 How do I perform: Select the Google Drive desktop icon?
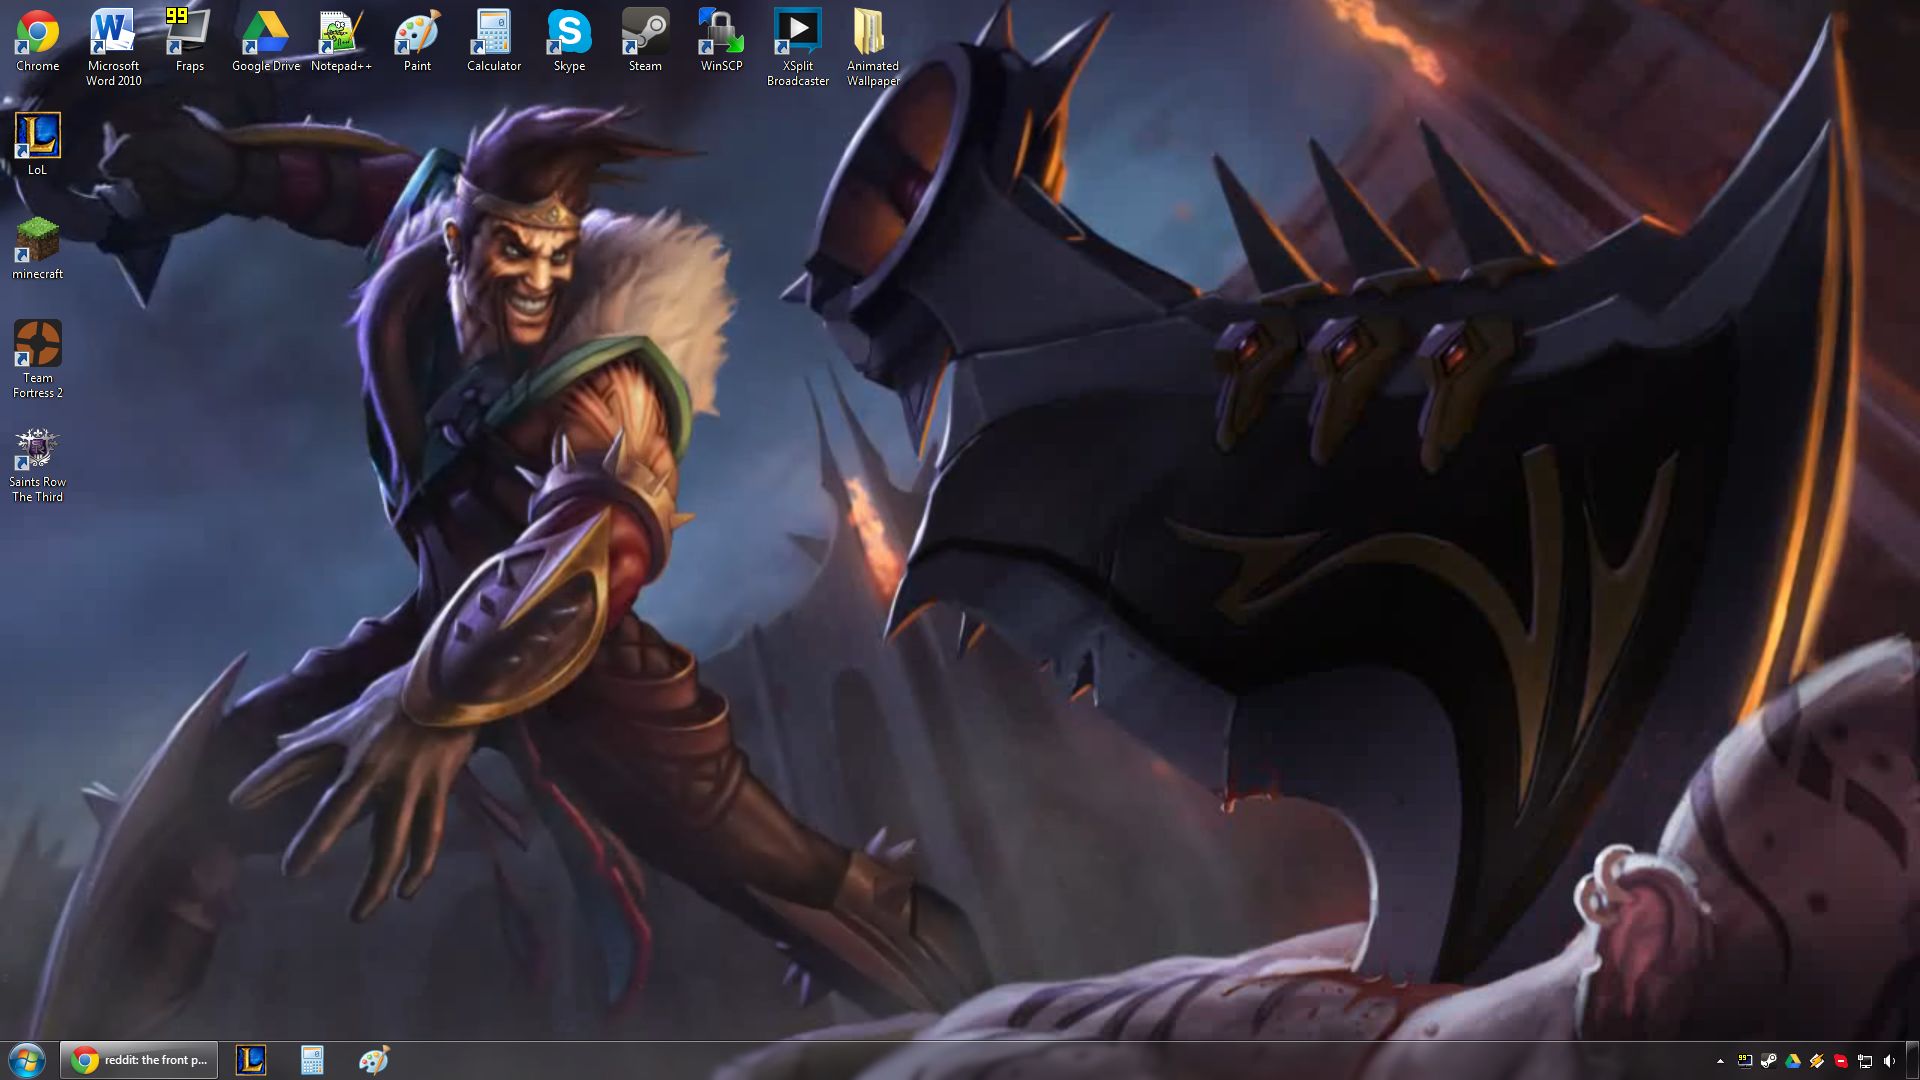[x=265, y=41]
